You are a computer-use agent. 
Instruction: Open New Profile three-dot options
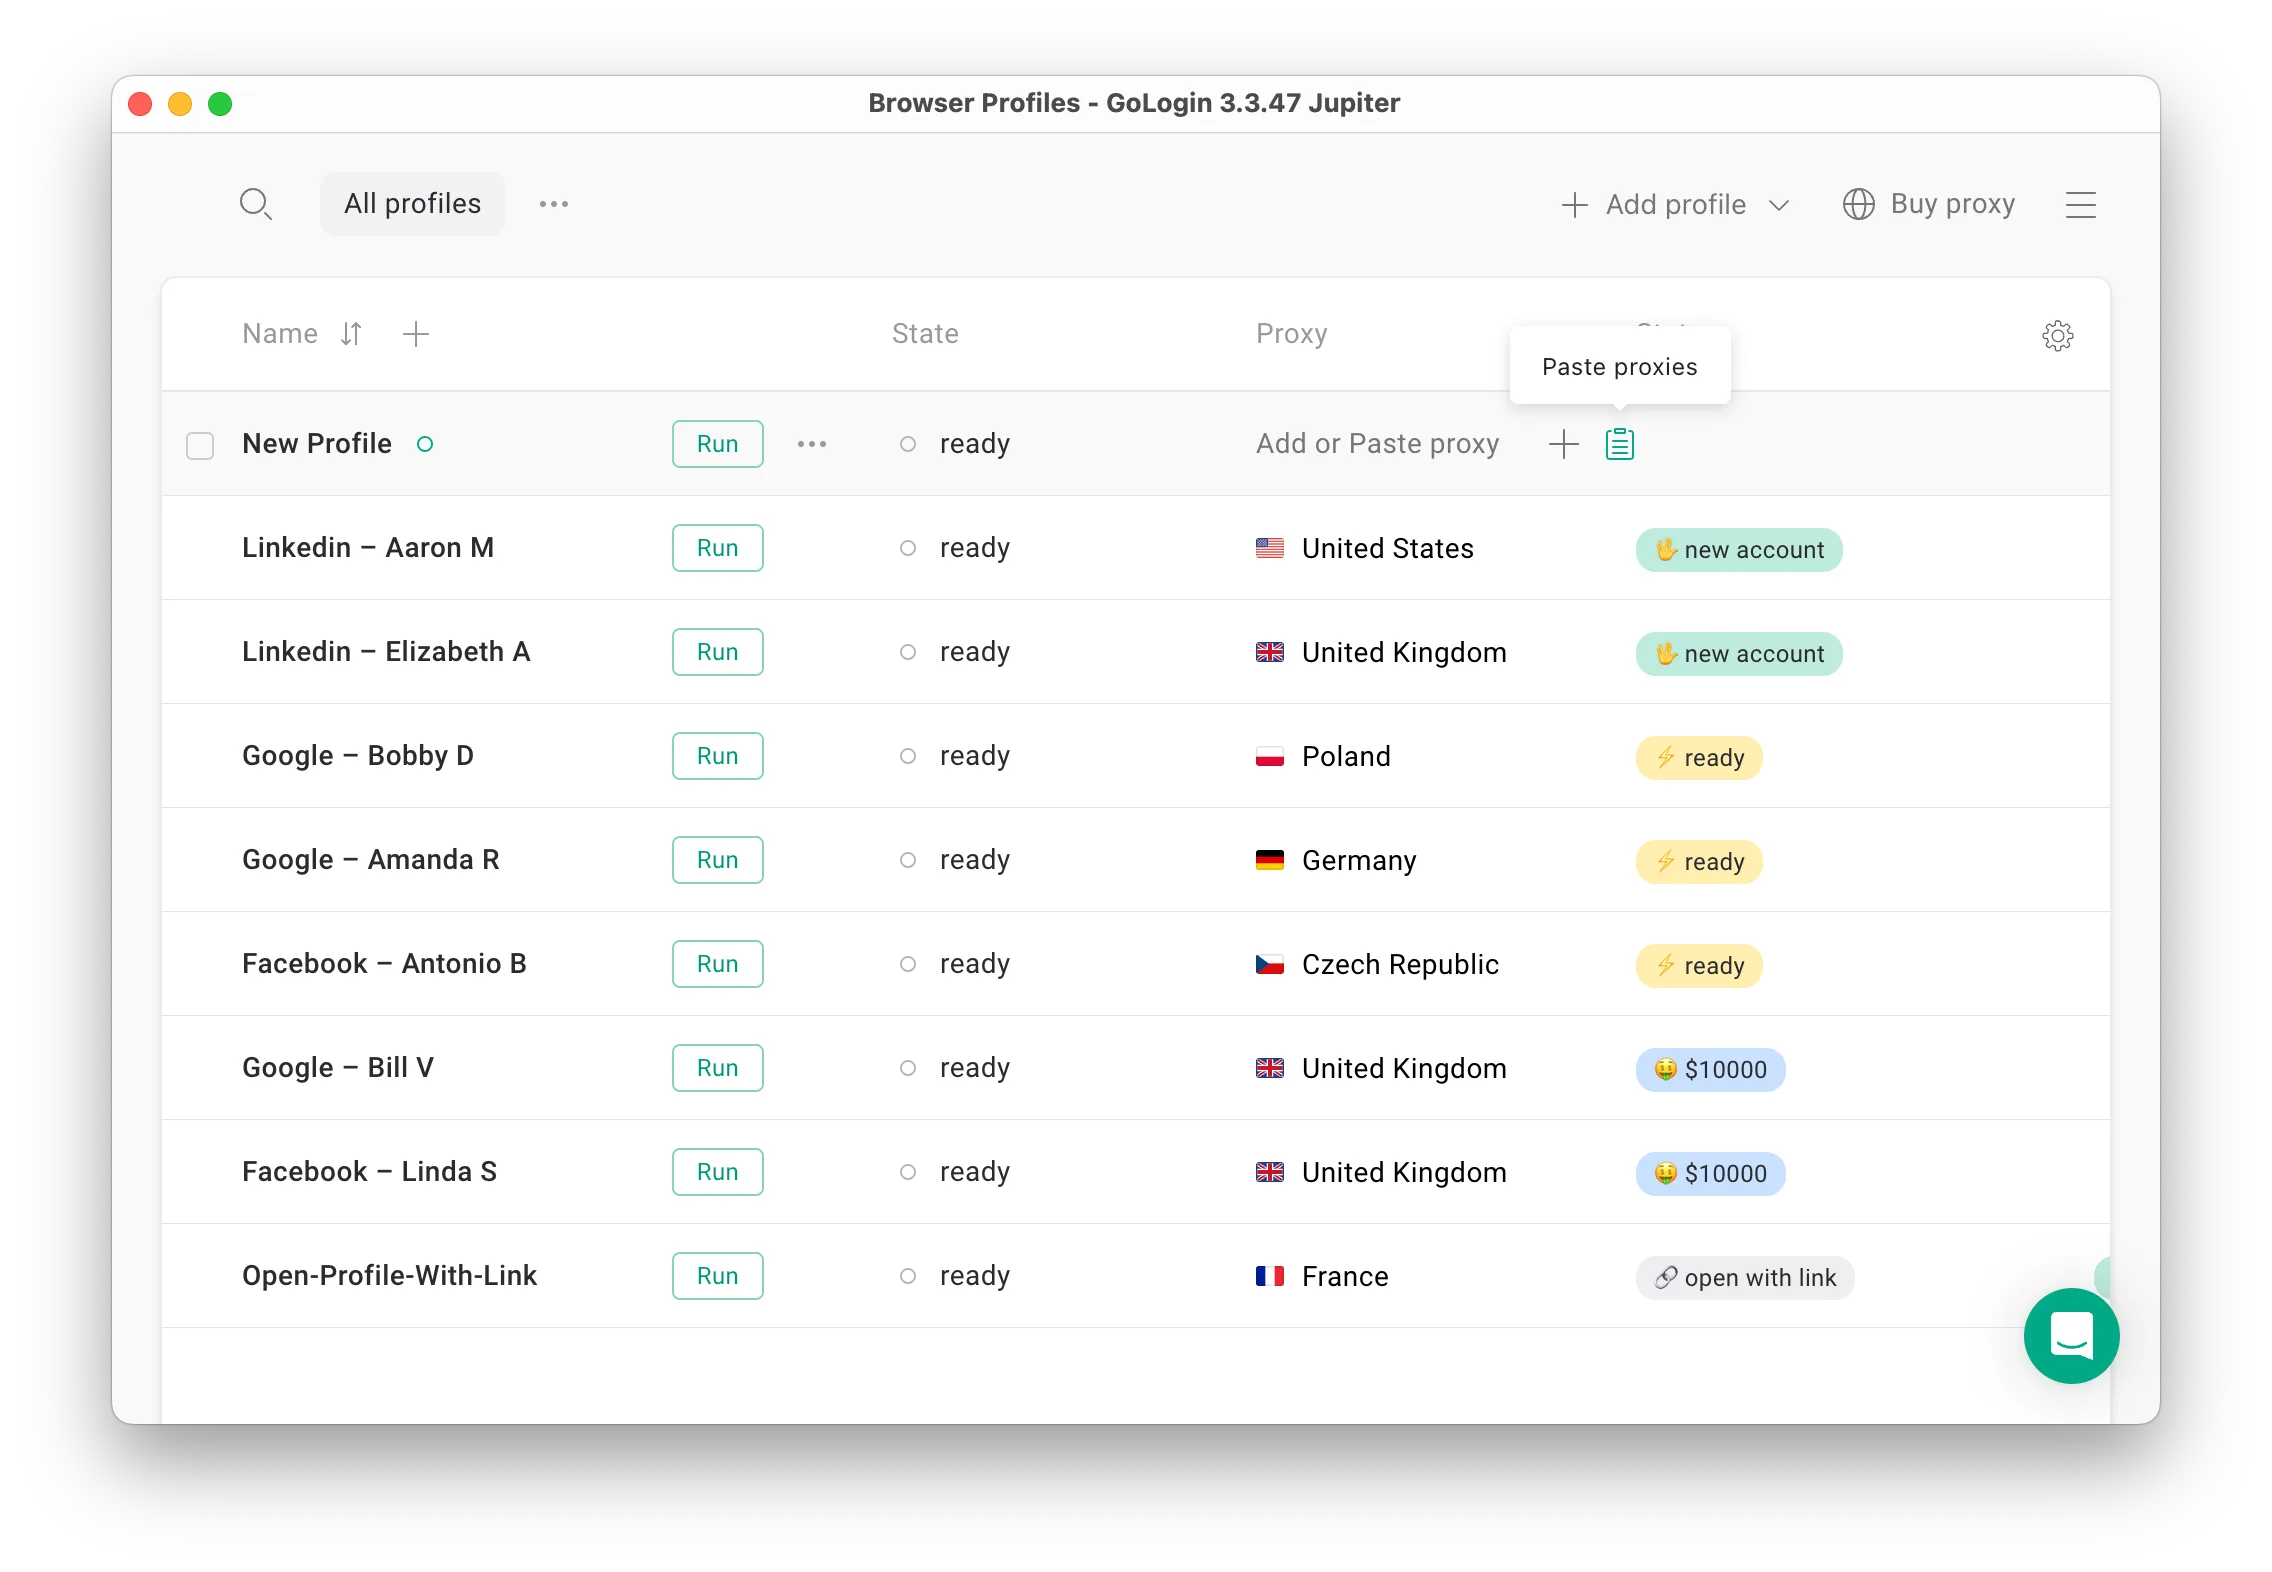coord(812,444)
